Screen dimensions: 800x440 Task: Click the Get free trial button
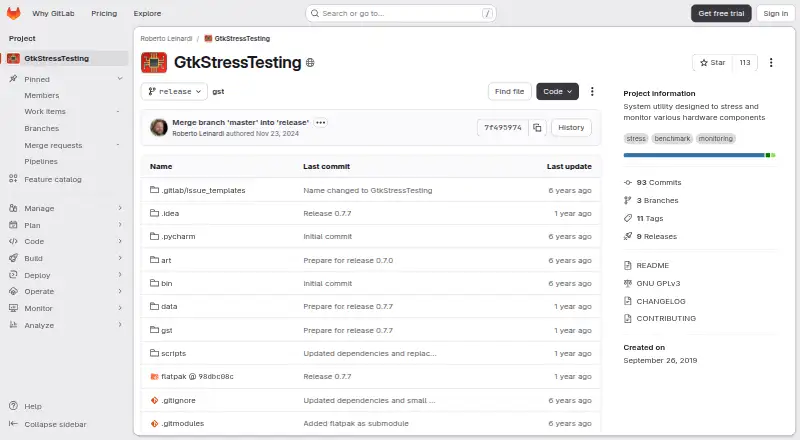(x=721, y=13)
